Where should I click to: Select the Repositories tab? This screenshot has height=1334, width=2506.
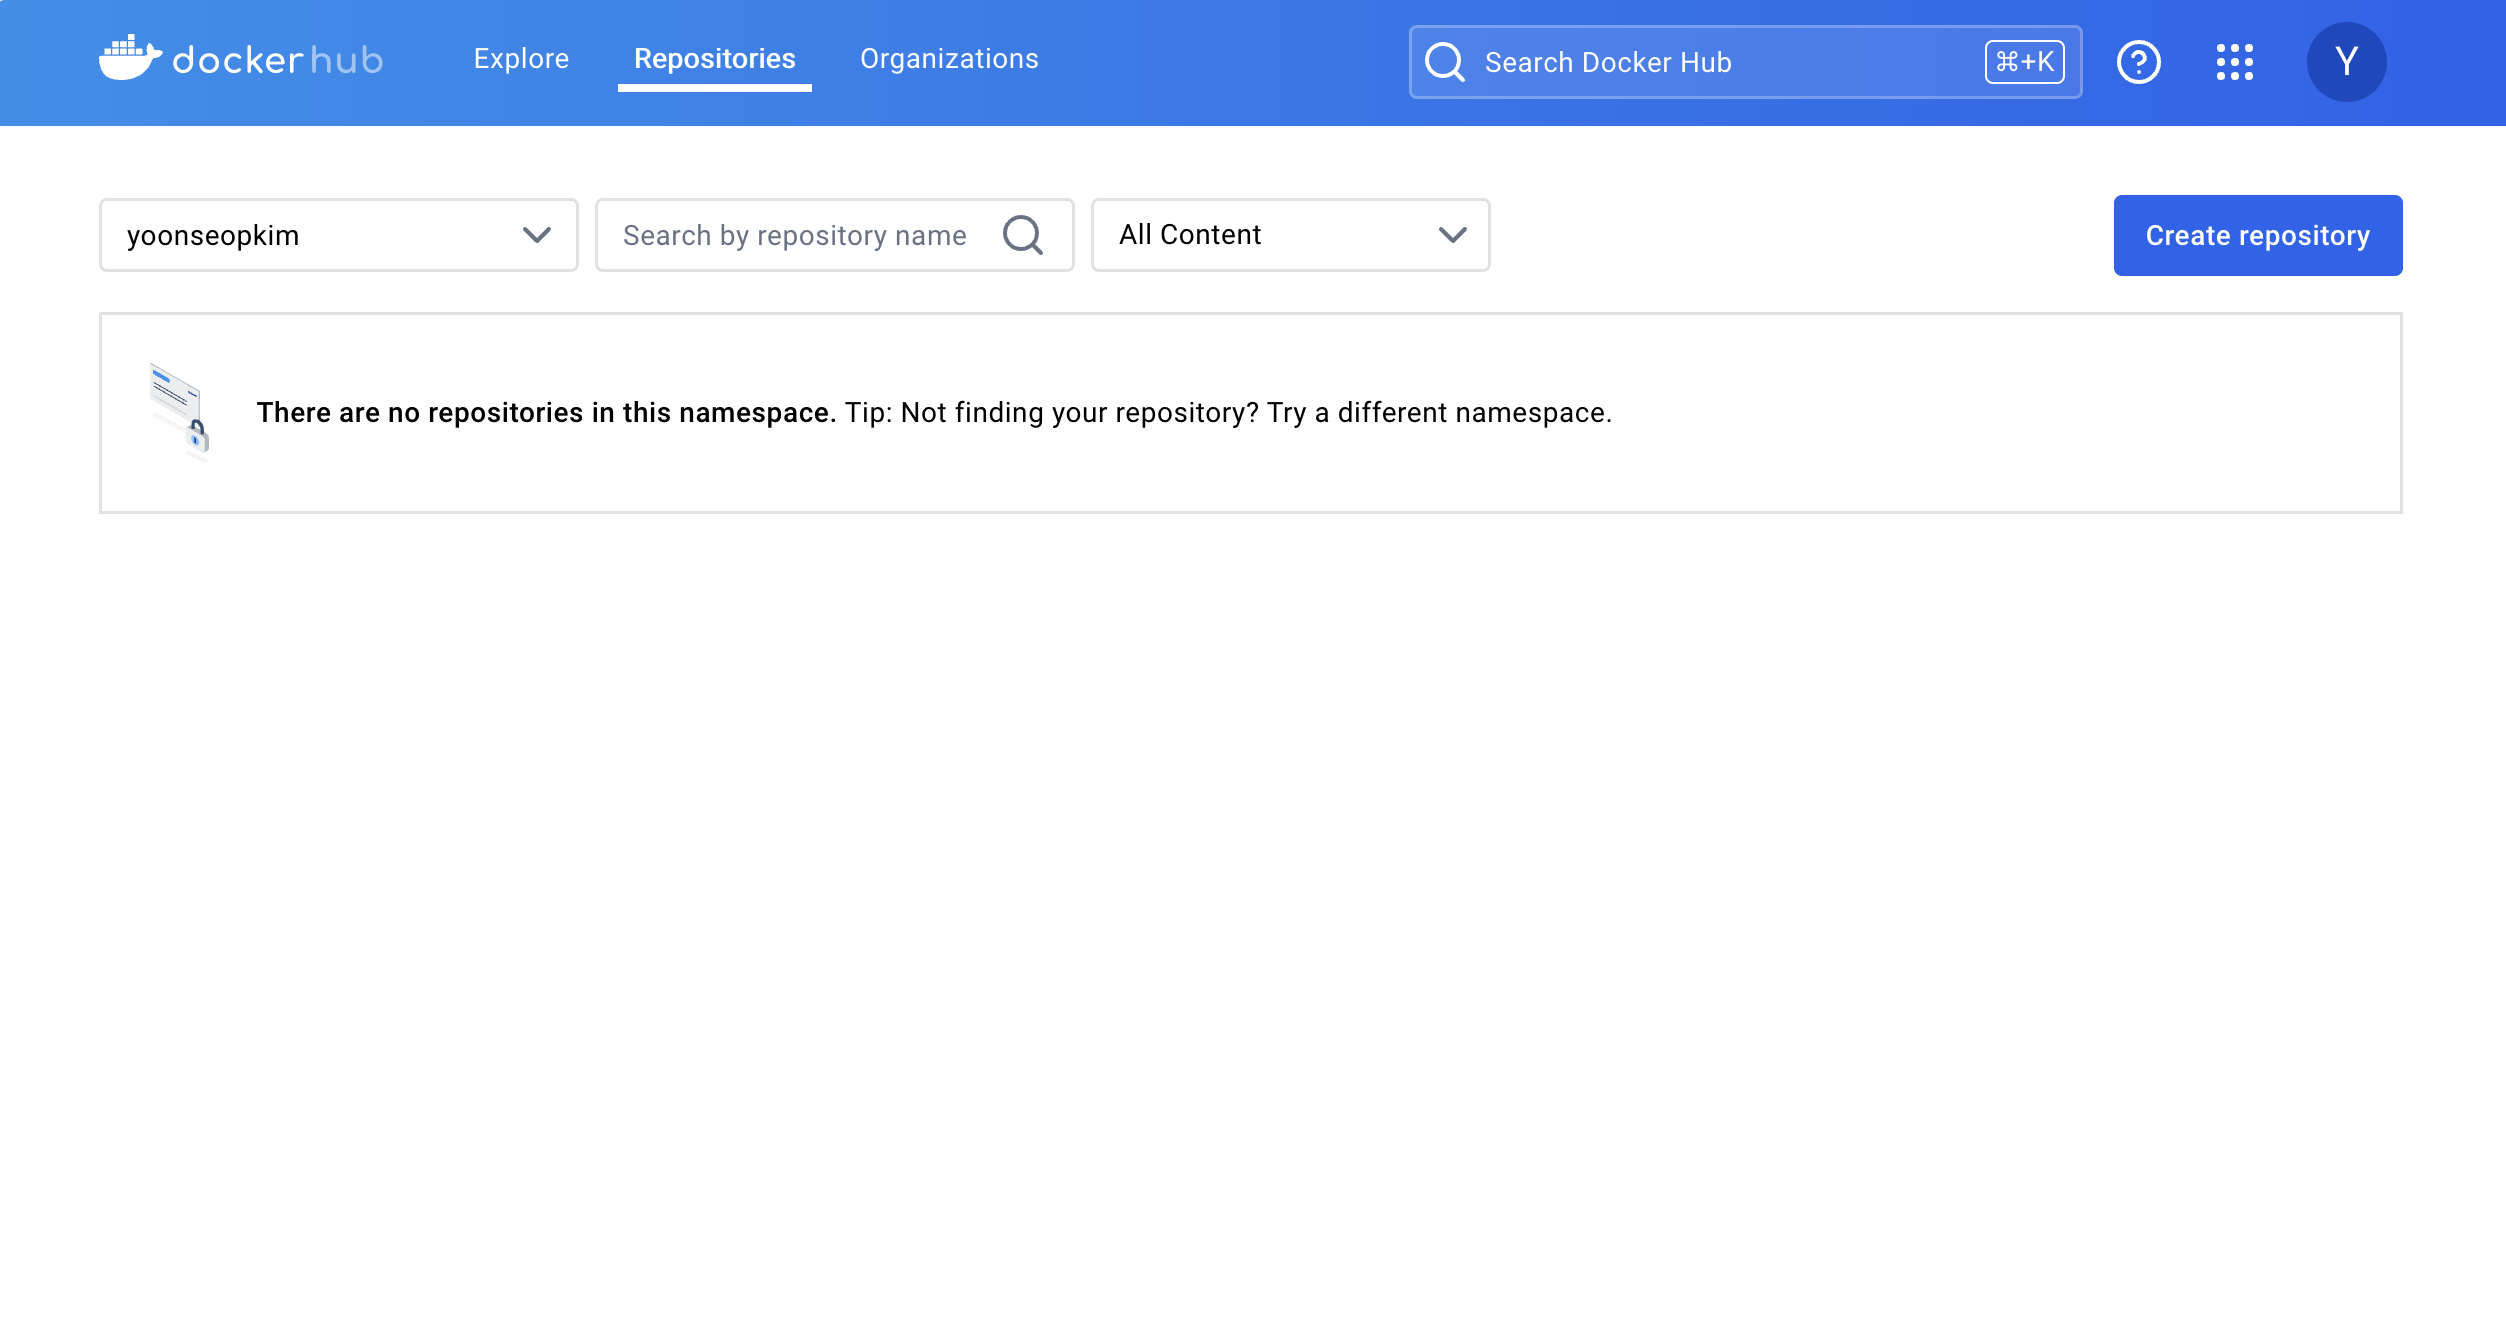tap(714, 59)
